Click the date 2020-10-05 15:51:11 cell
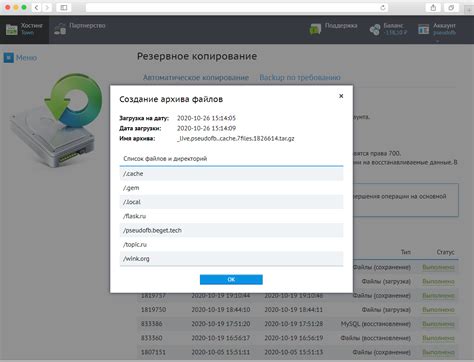Screen dimensions: 474x362 point(221,352)
